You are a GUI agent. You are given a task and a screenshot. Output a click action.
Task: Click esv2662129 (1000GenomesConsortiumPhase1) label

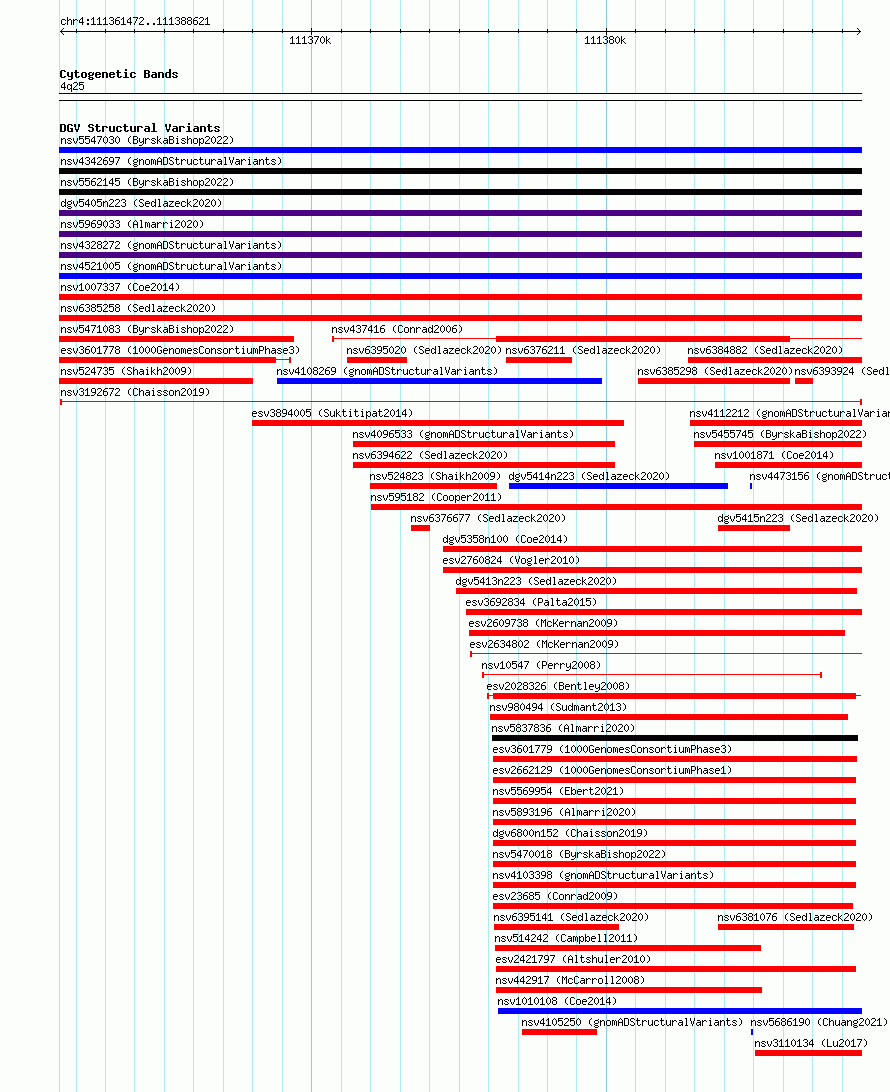pyautogui.click(x=613, y=770)
